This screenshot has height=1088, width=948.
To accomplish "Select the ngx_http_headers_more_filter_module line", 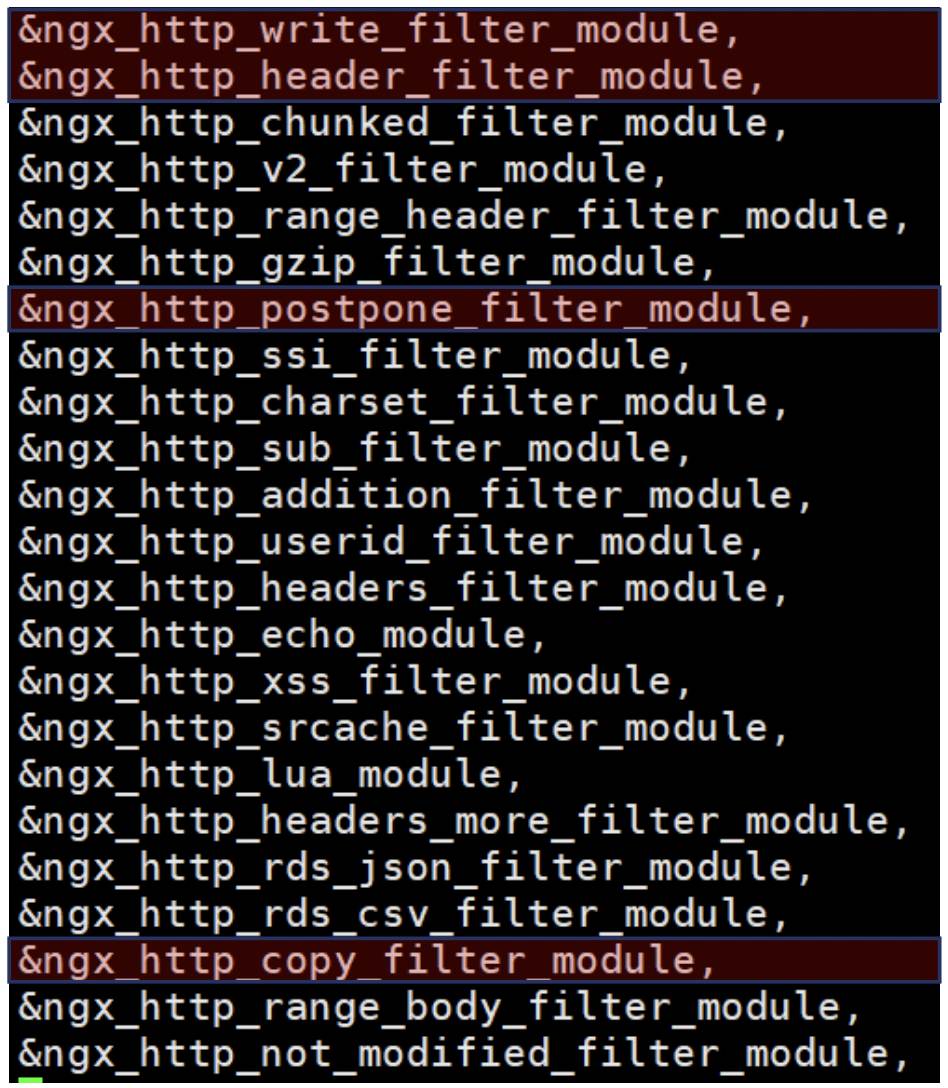I will (x=464, y=822).
